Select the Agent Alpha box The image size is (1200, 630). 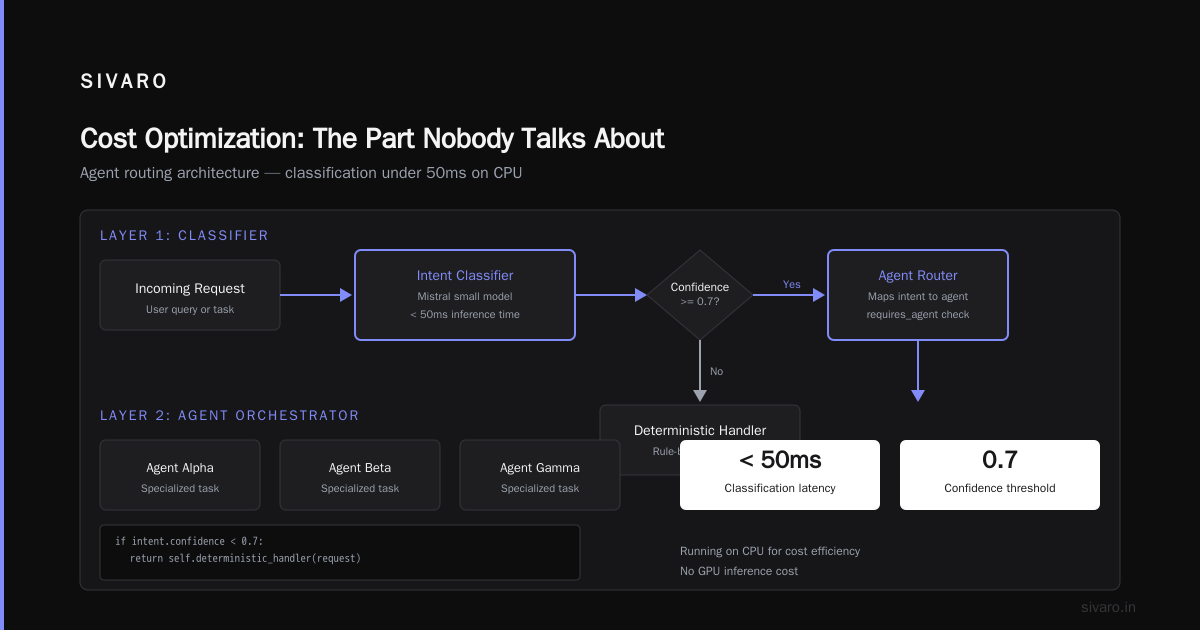(x=180, y=475)
